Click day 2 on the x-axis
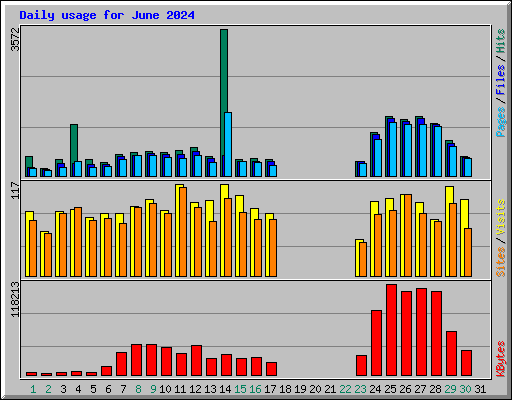512x400 pixels. pos(48,389)
